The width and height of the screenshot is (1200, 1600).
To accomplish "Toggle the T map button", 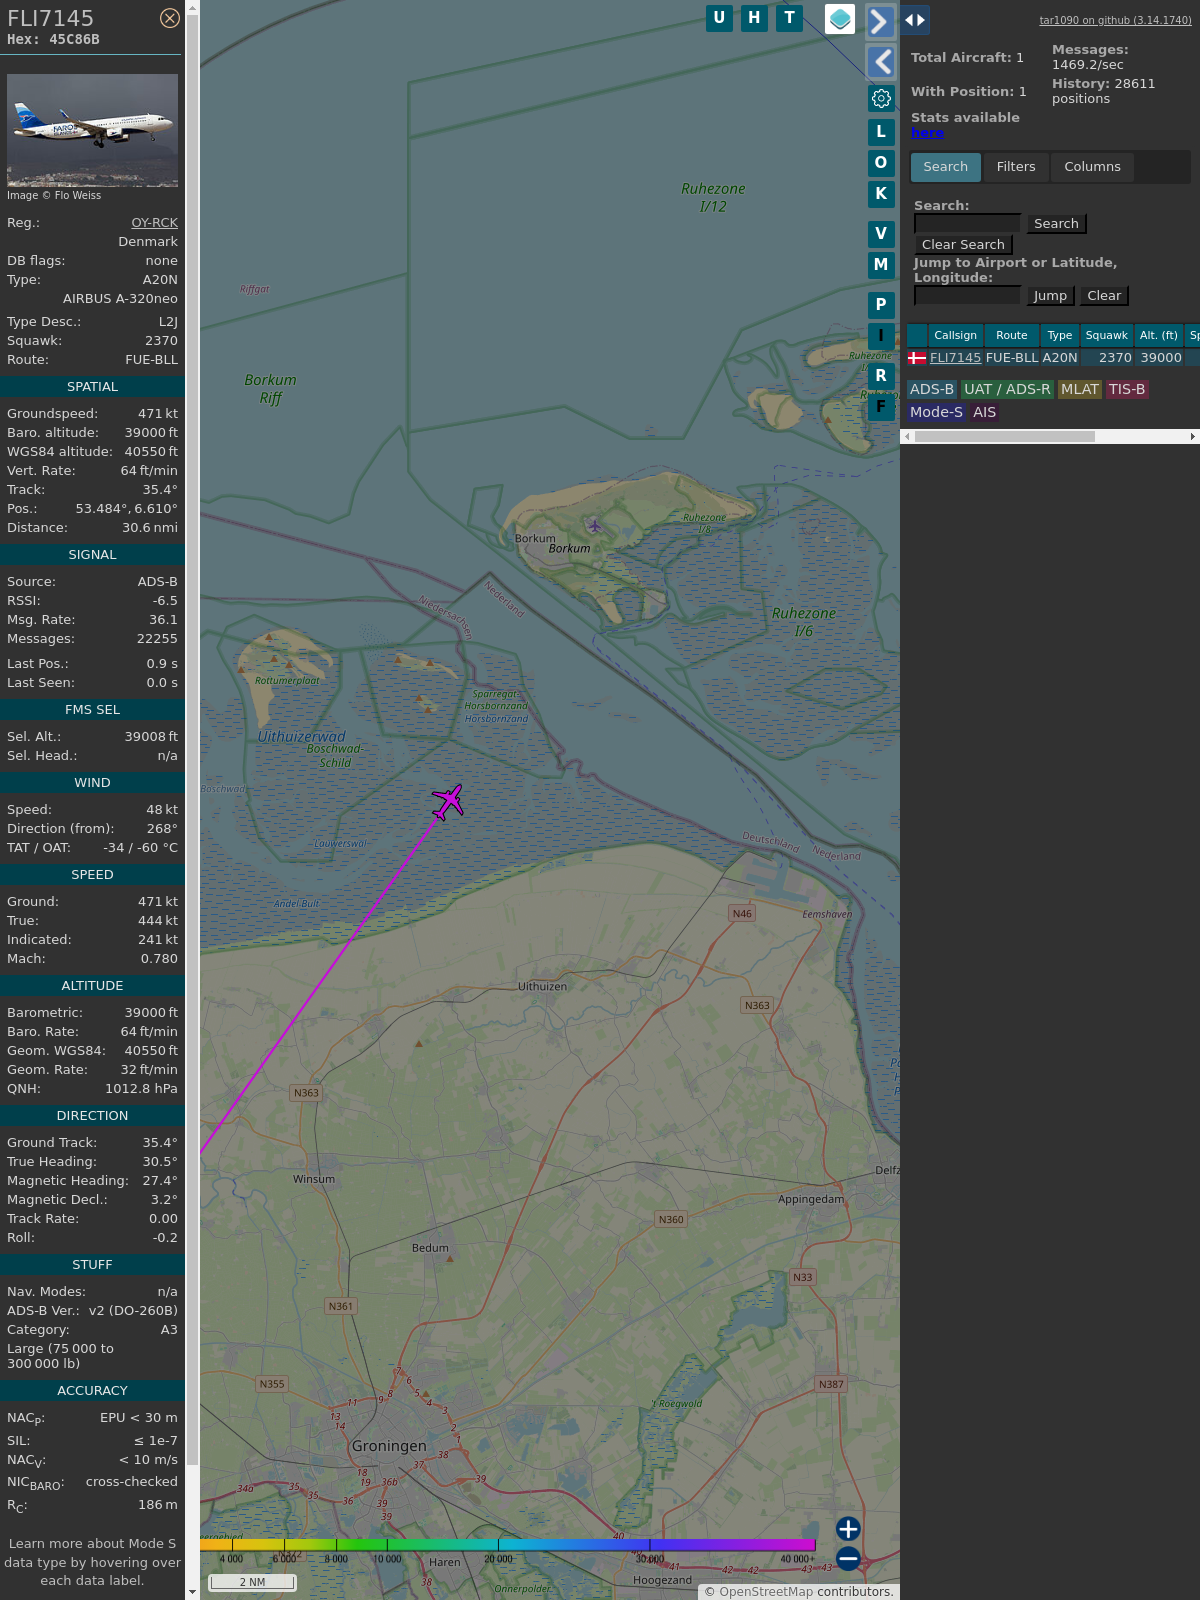I will (x=789, y=18).
